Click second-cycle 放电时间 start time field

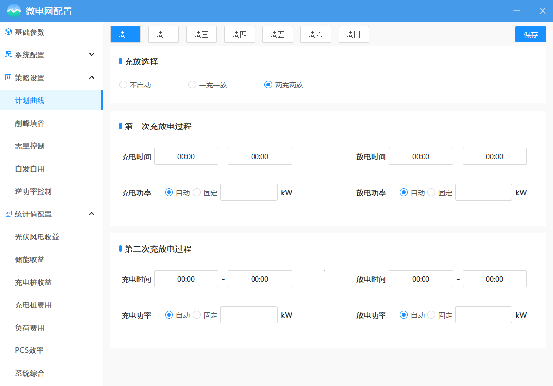coord(421,279)
